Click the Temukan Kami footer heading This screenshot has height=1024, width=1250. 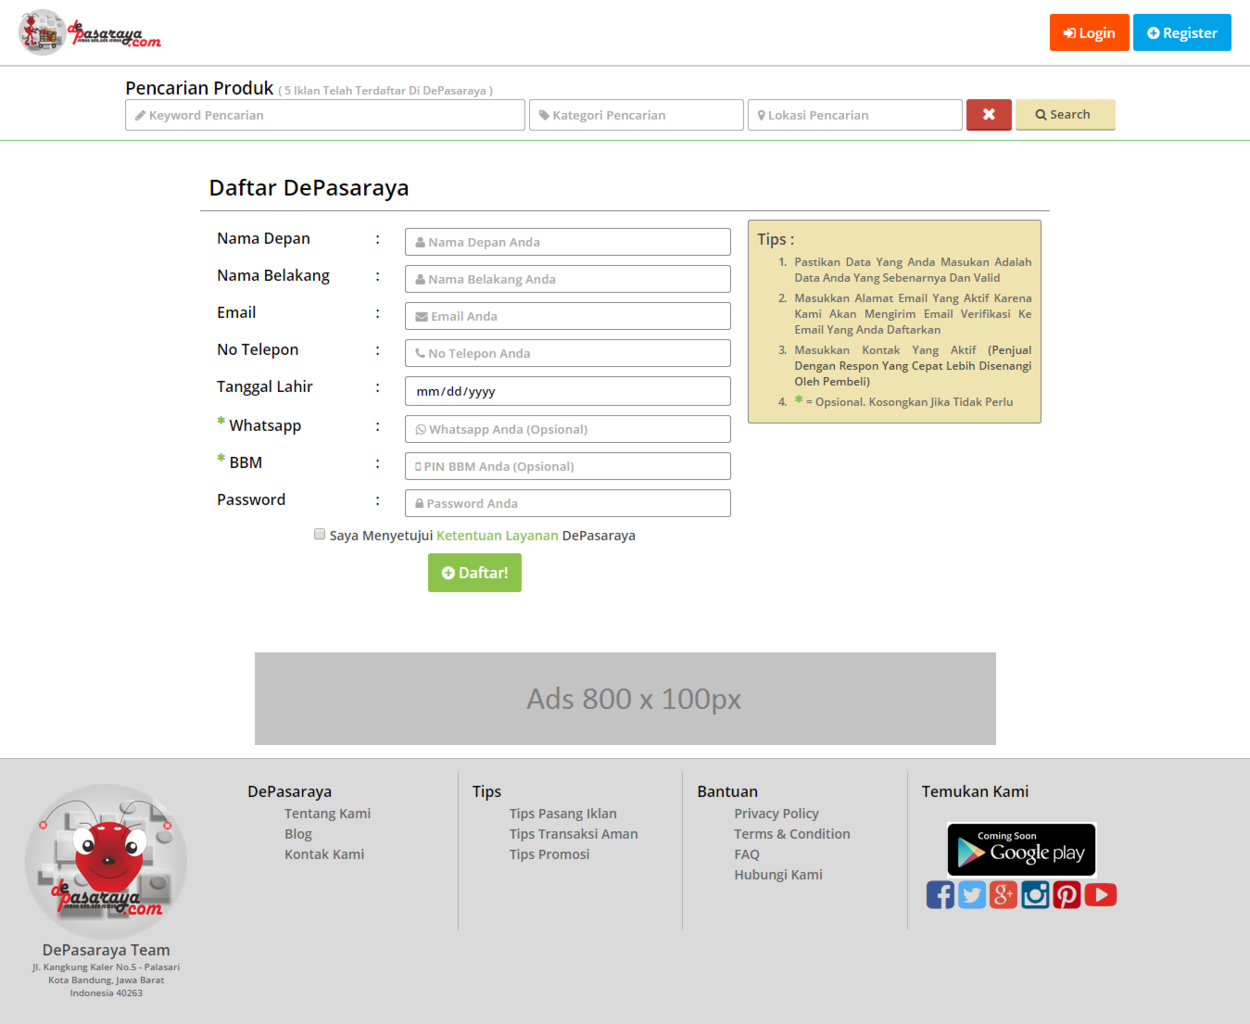[x=975, y=791]
